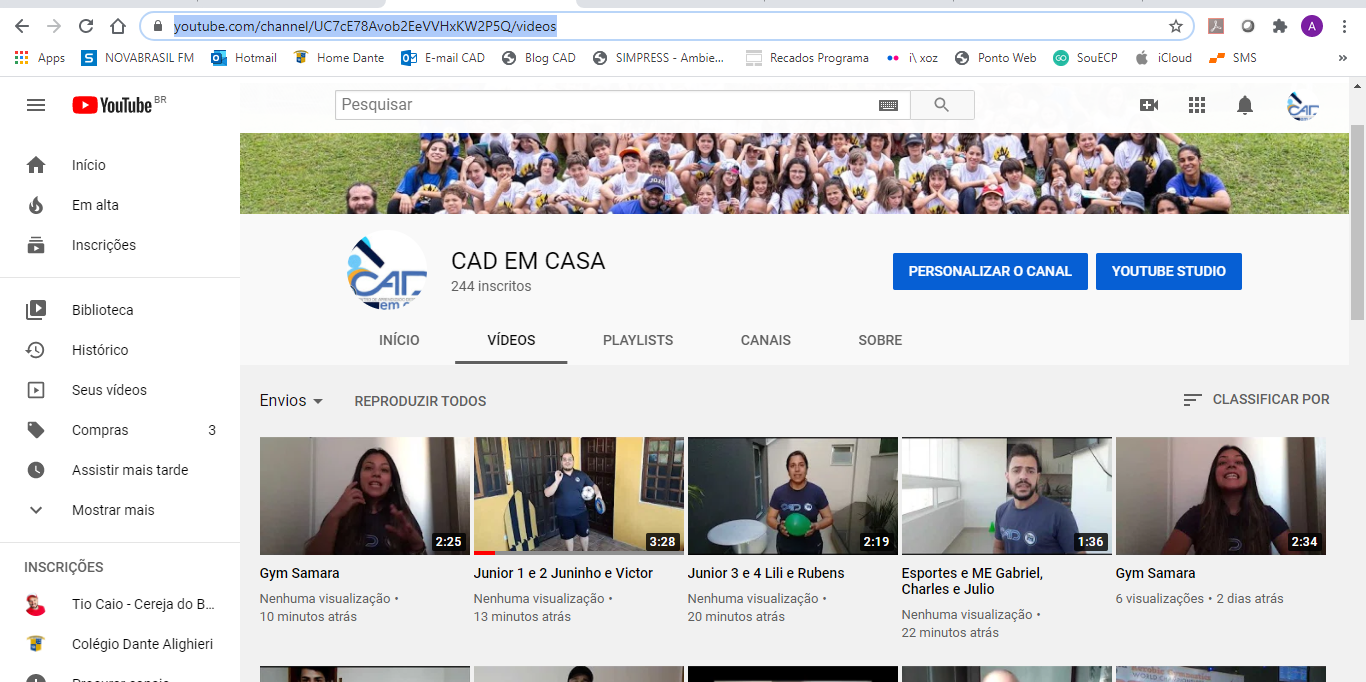The width and height of the screenshot is (1366, 682).
Task: Open the on-screen keyboard in search box
Action: point(888,105)
